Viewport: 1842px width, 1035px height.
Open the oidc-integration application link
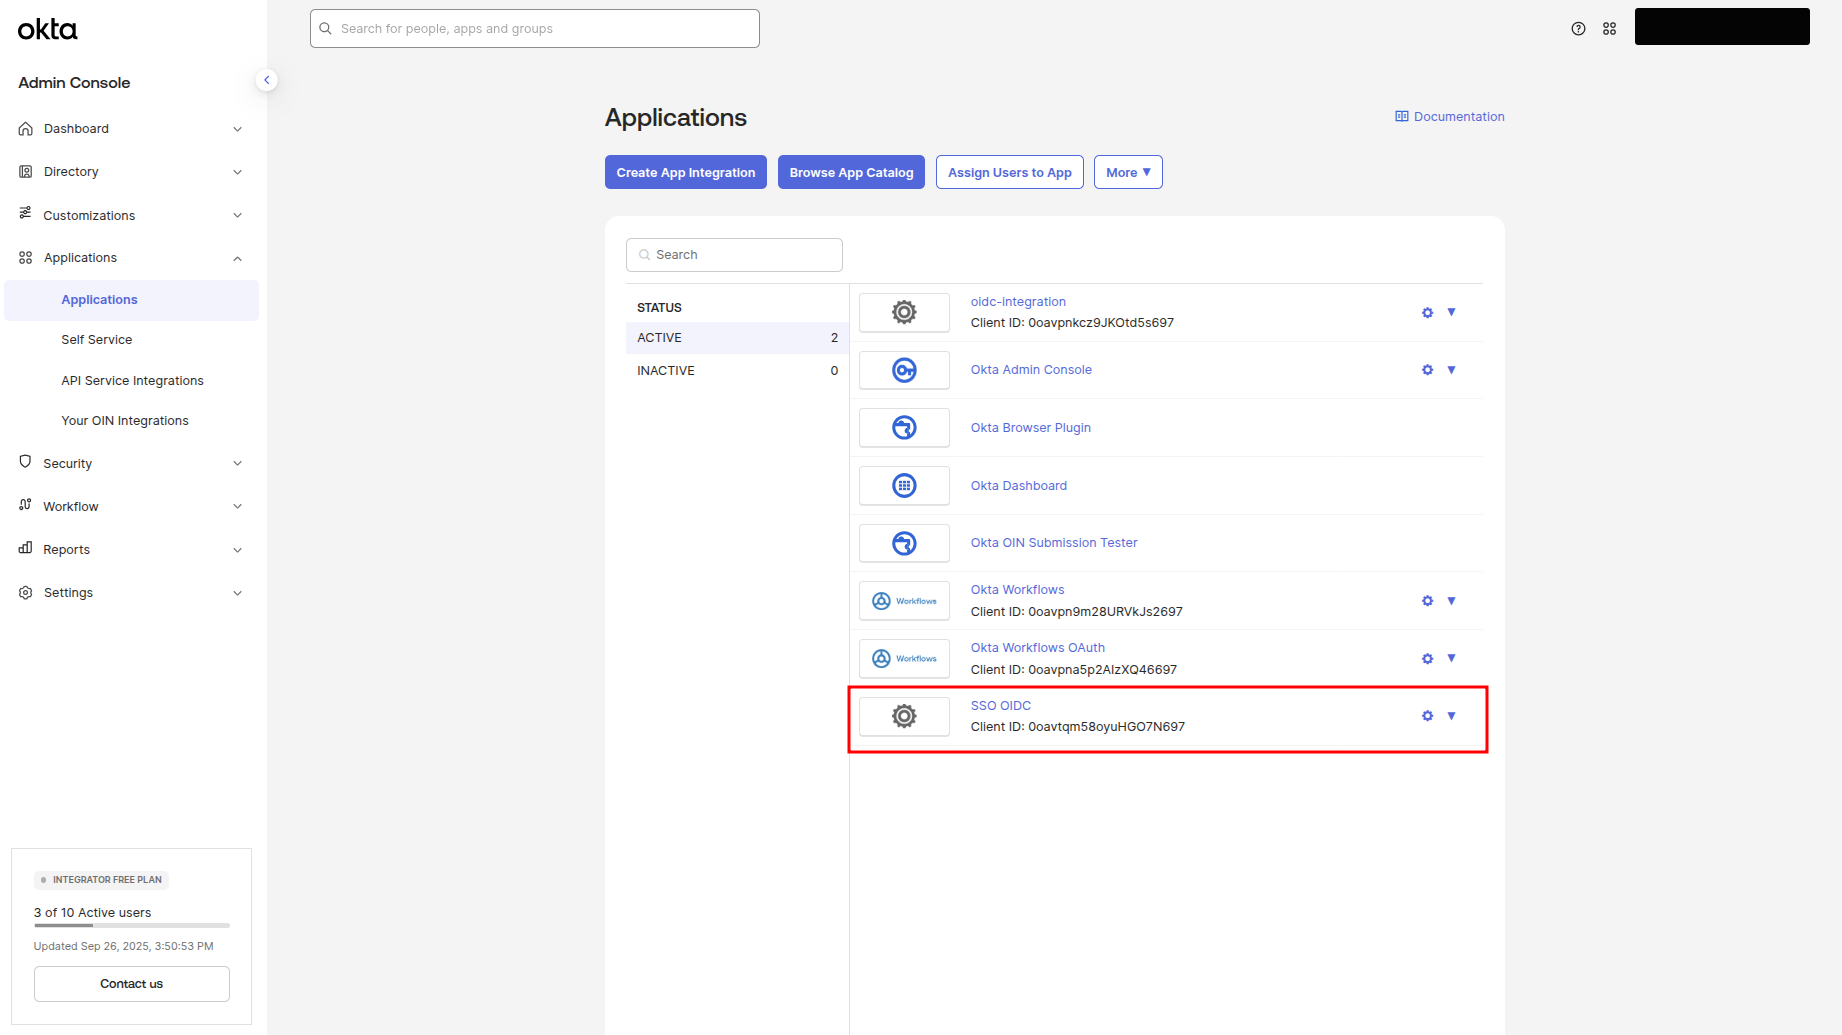pos(1018,302)
